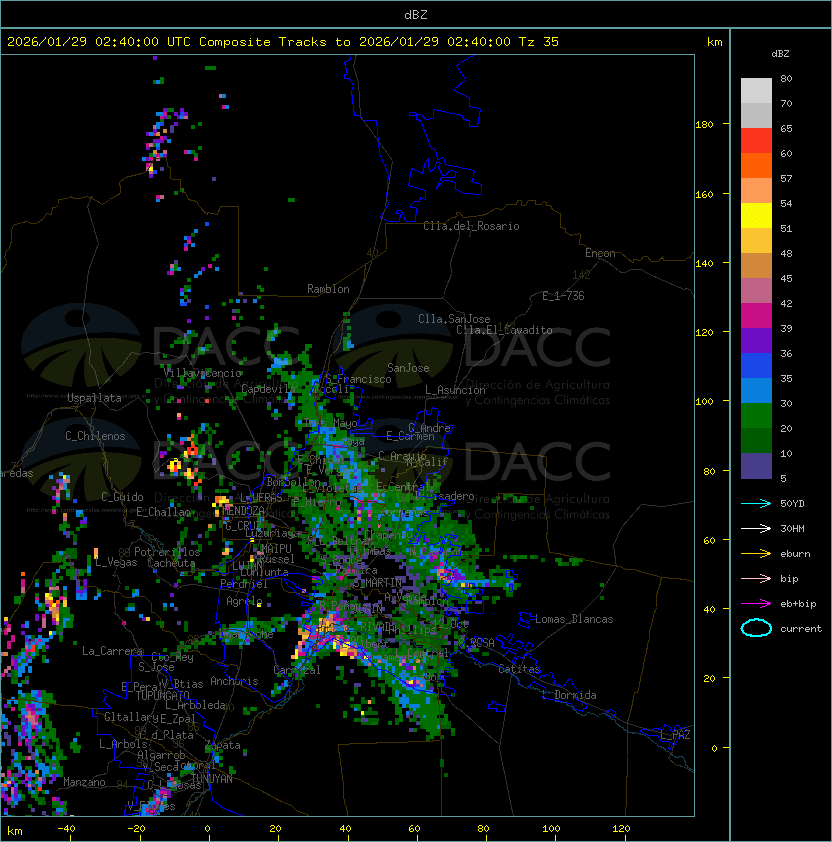The height and width of the screenshot is (842, 832).
Task: Click the 'L_Vegas' label
Action: click(116, 562)
